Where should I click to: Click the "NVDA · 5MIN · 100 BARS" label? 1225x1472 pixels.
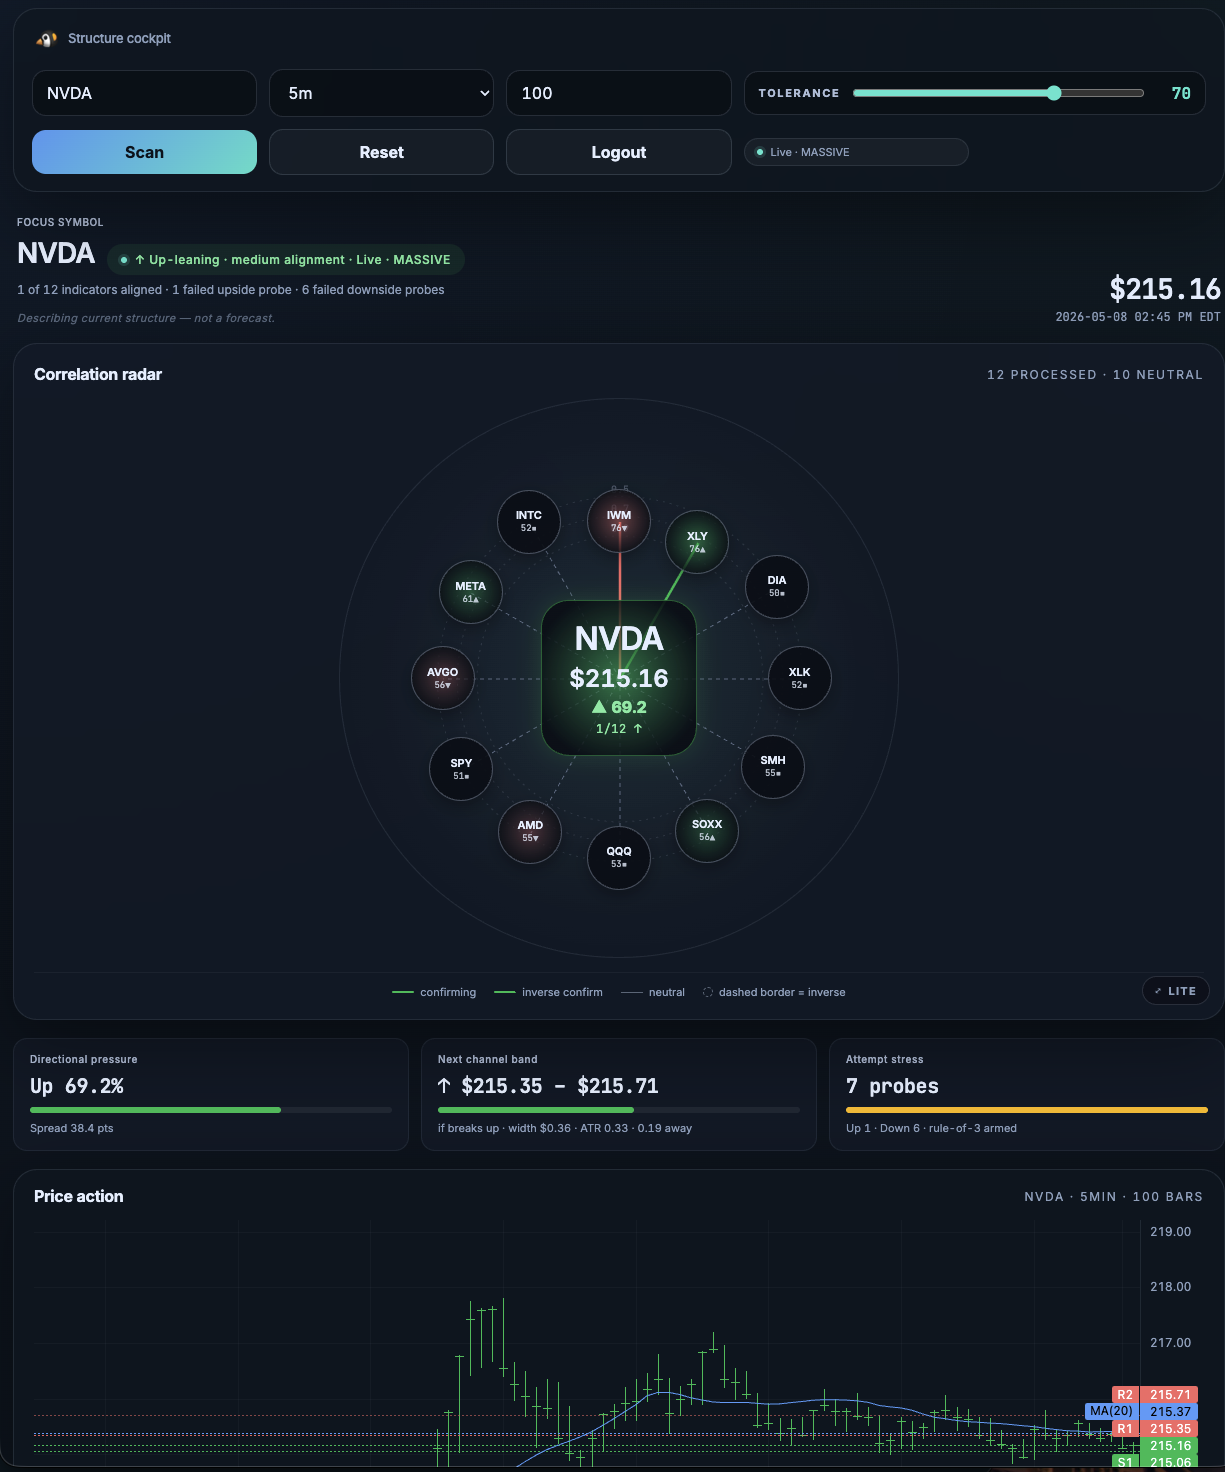pyautogui.click(x=1113, y=1196)
